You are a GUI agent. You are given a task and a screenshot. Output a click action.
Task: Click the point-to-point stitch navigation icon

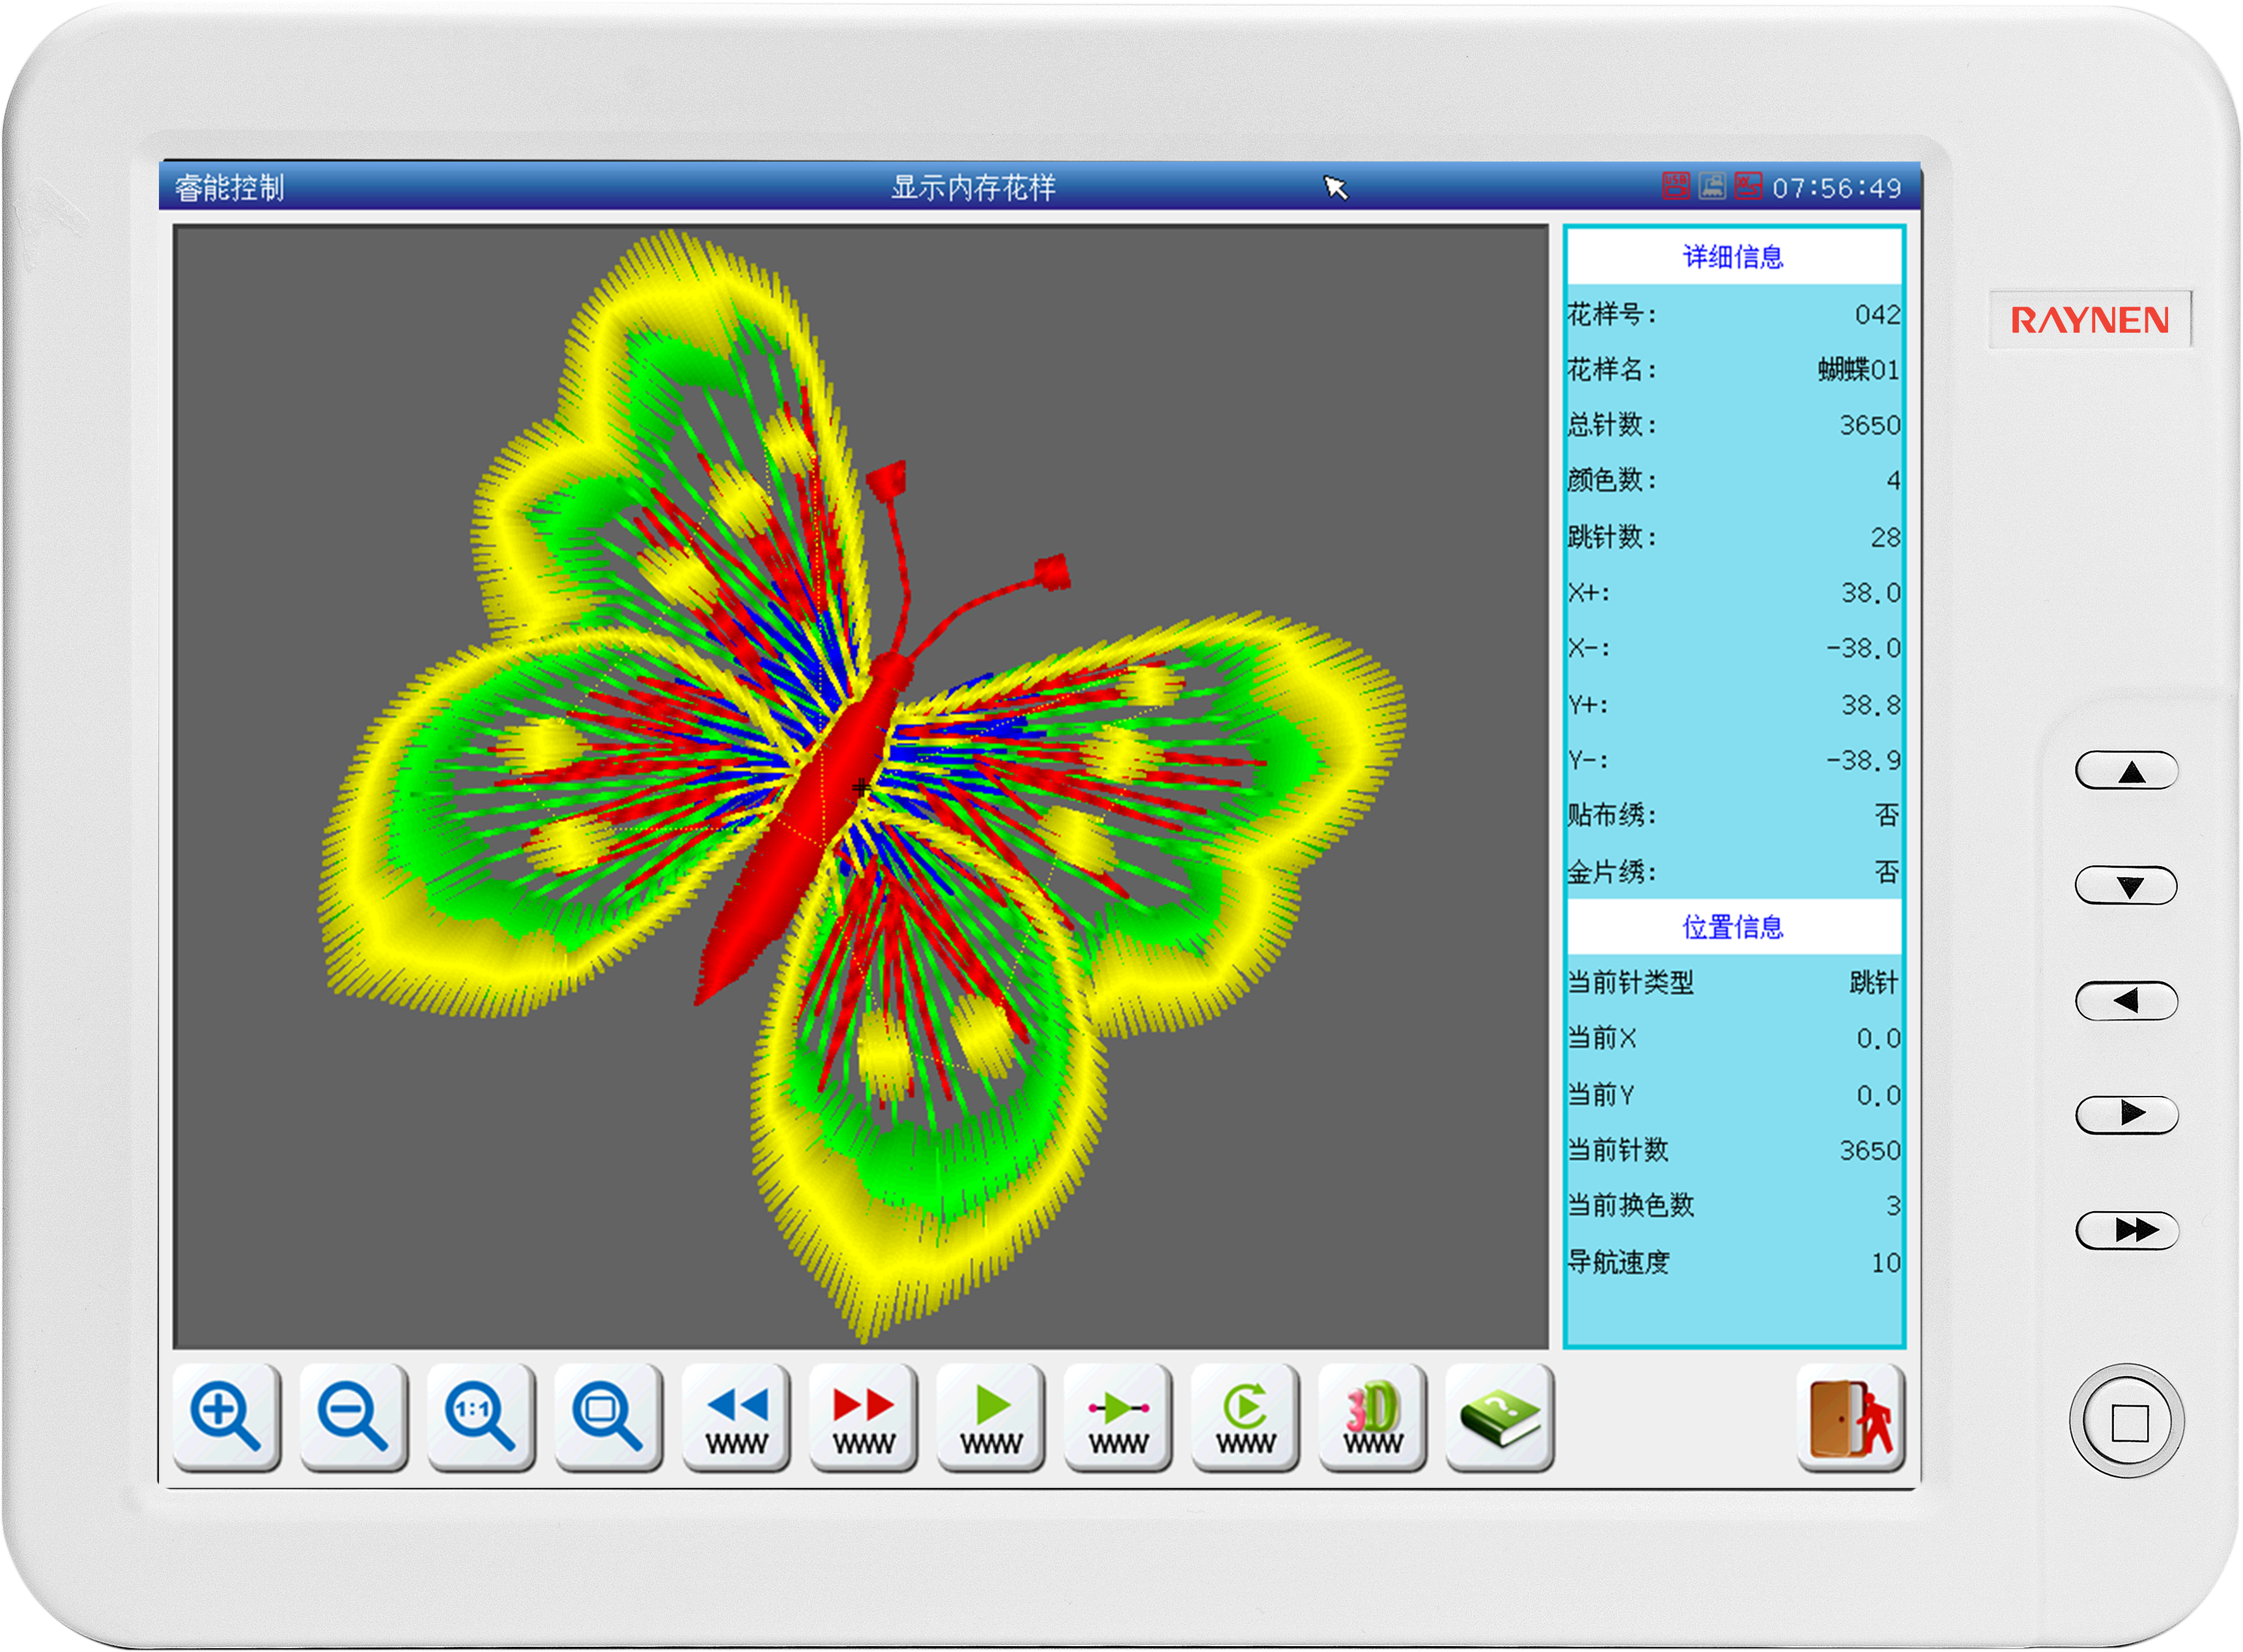coord(1118,1418)
